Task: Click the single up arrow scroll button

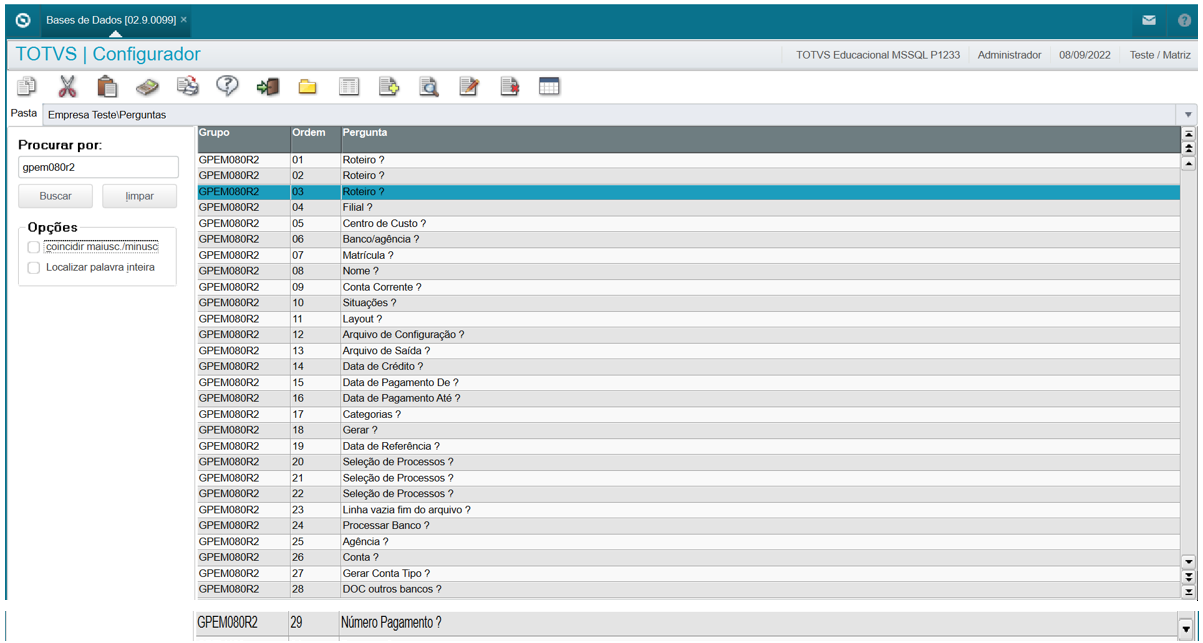Action: click(x=1189, y=163)
